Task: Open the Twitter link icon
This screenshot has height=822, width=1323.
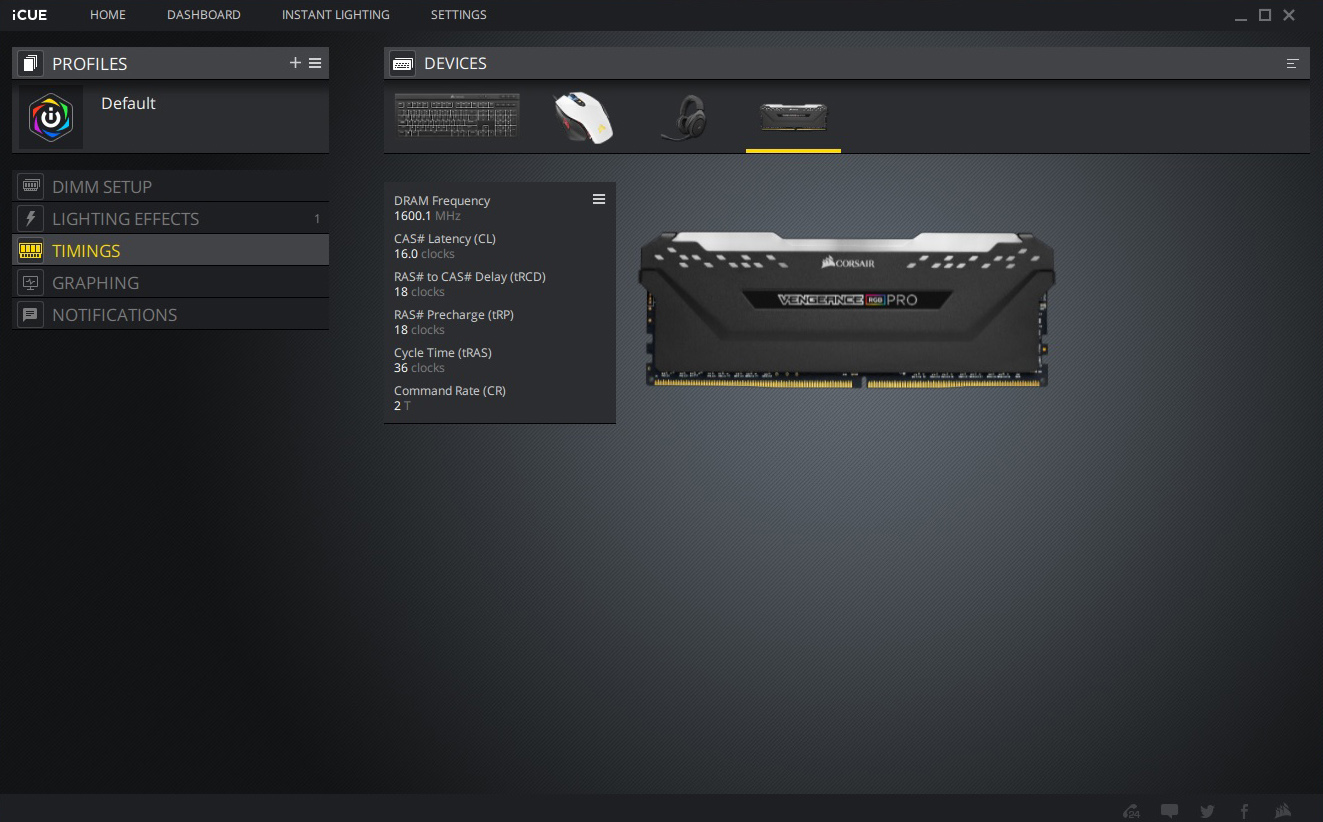Action: coord(1207,811)
